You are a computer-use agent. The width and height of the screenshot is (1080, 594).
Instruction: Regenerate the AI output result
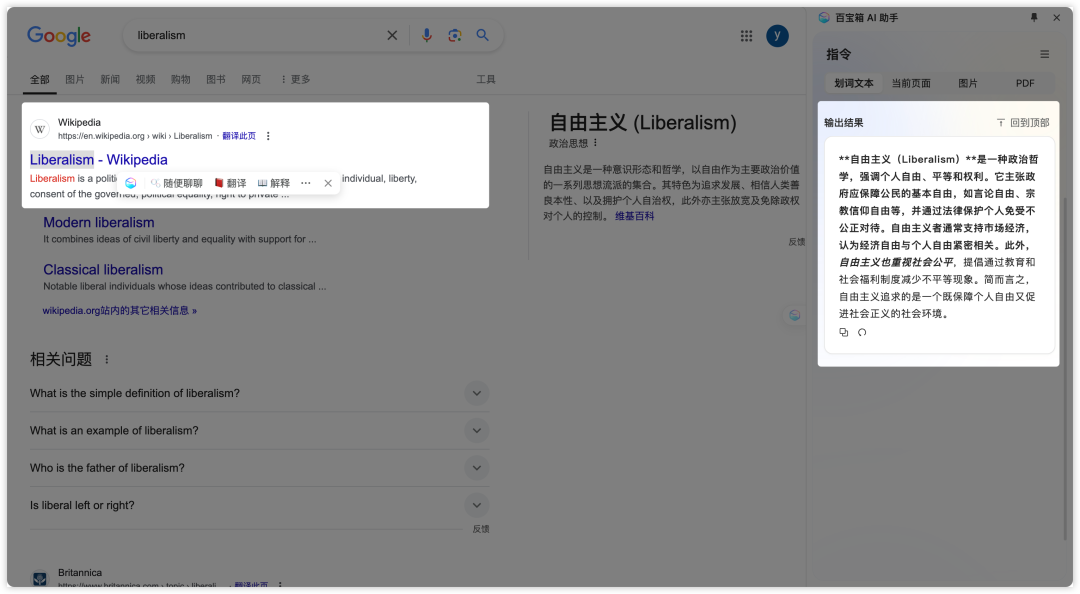[x=862, y=332]
